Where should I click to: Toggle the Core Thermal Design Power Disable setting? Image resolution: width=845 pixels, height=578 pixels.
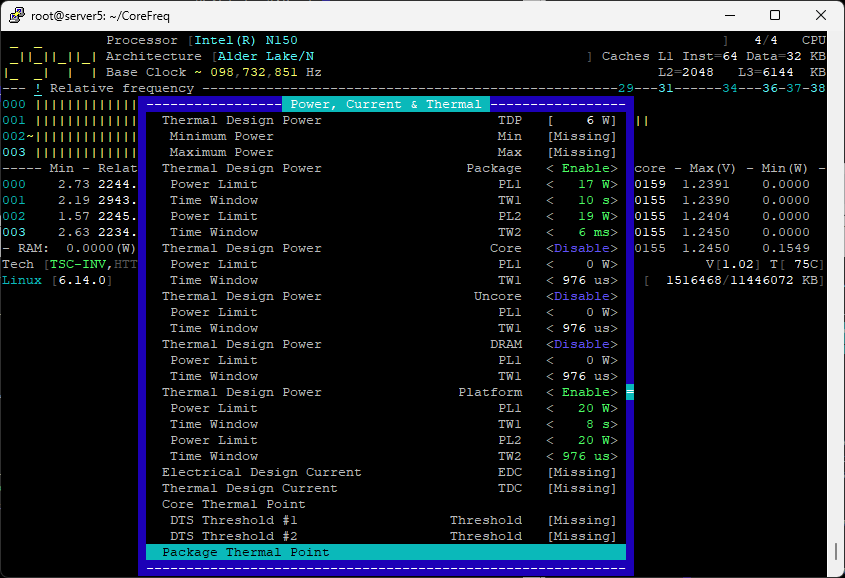click(x=581, y=248)
